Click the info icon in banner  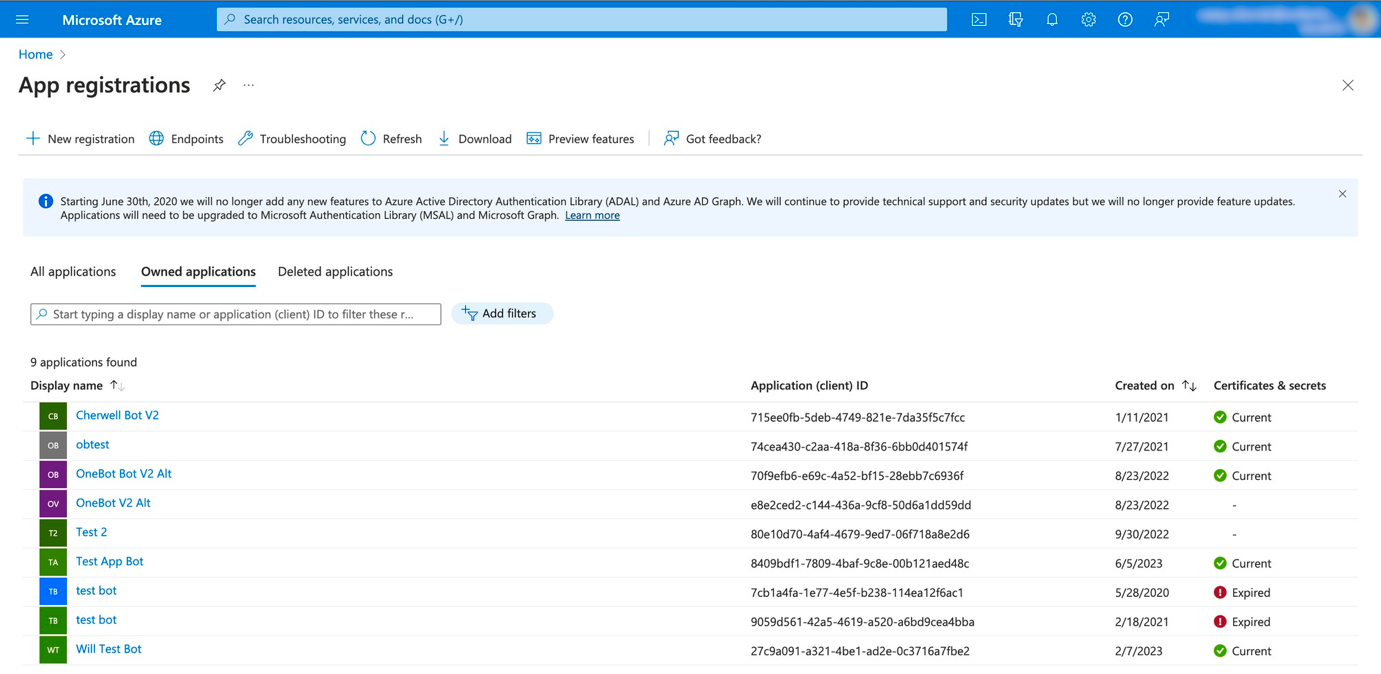(x=45, y=201)
